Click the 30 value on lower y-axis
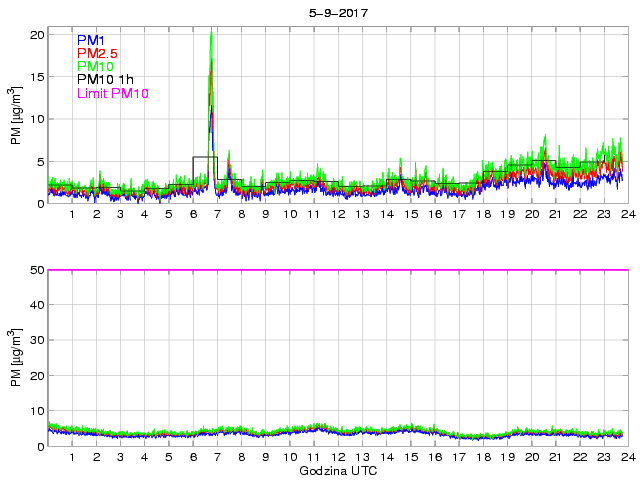Image resolution: width=640 pixels, height=480 pixels. pos(37,341)
